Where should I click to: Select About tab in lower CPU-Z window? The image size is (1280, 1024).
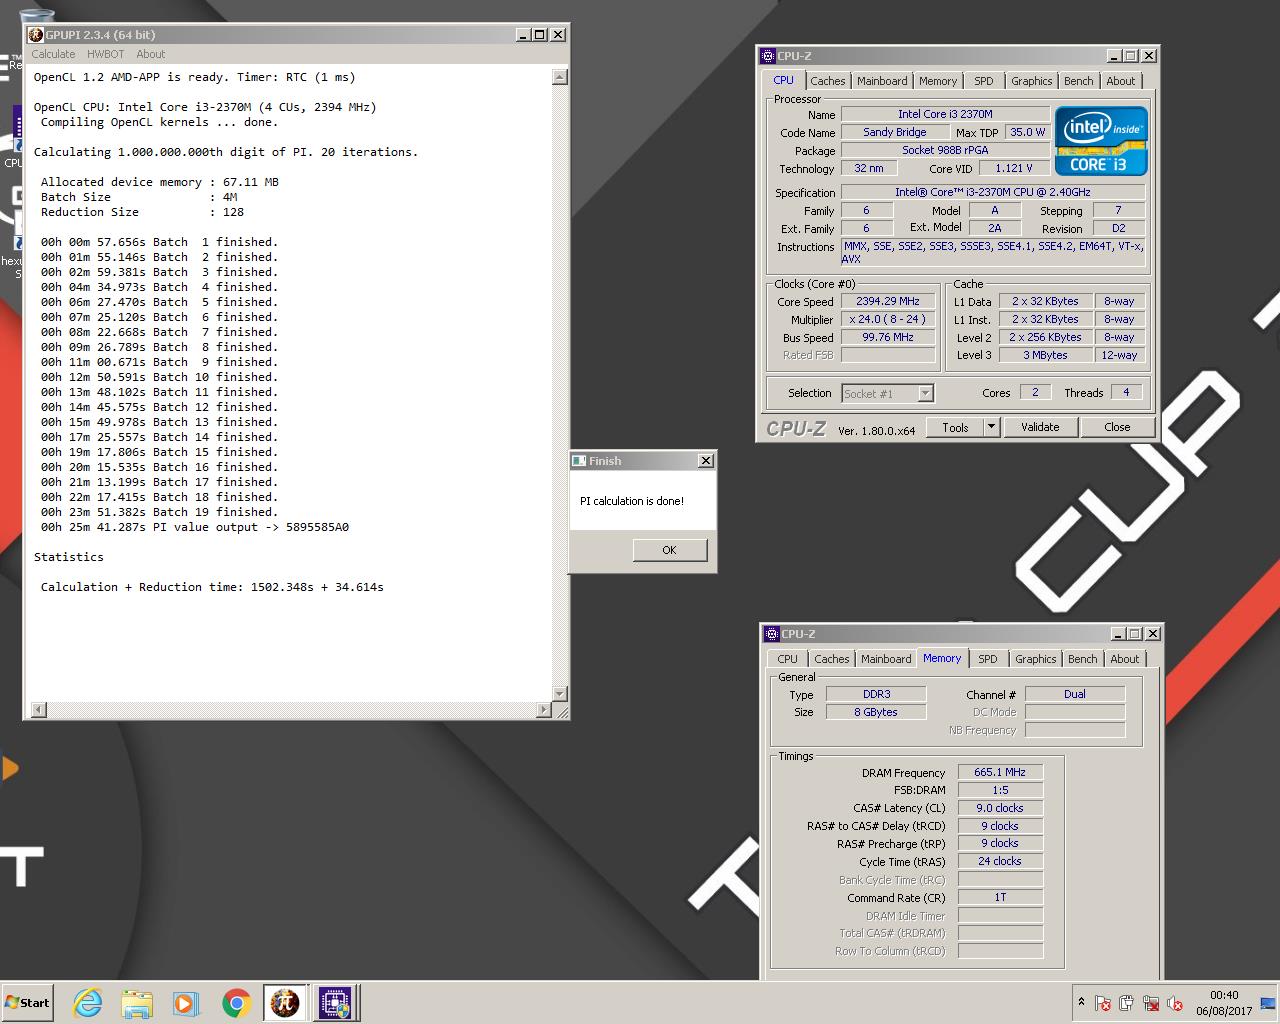click(1125, 659)
